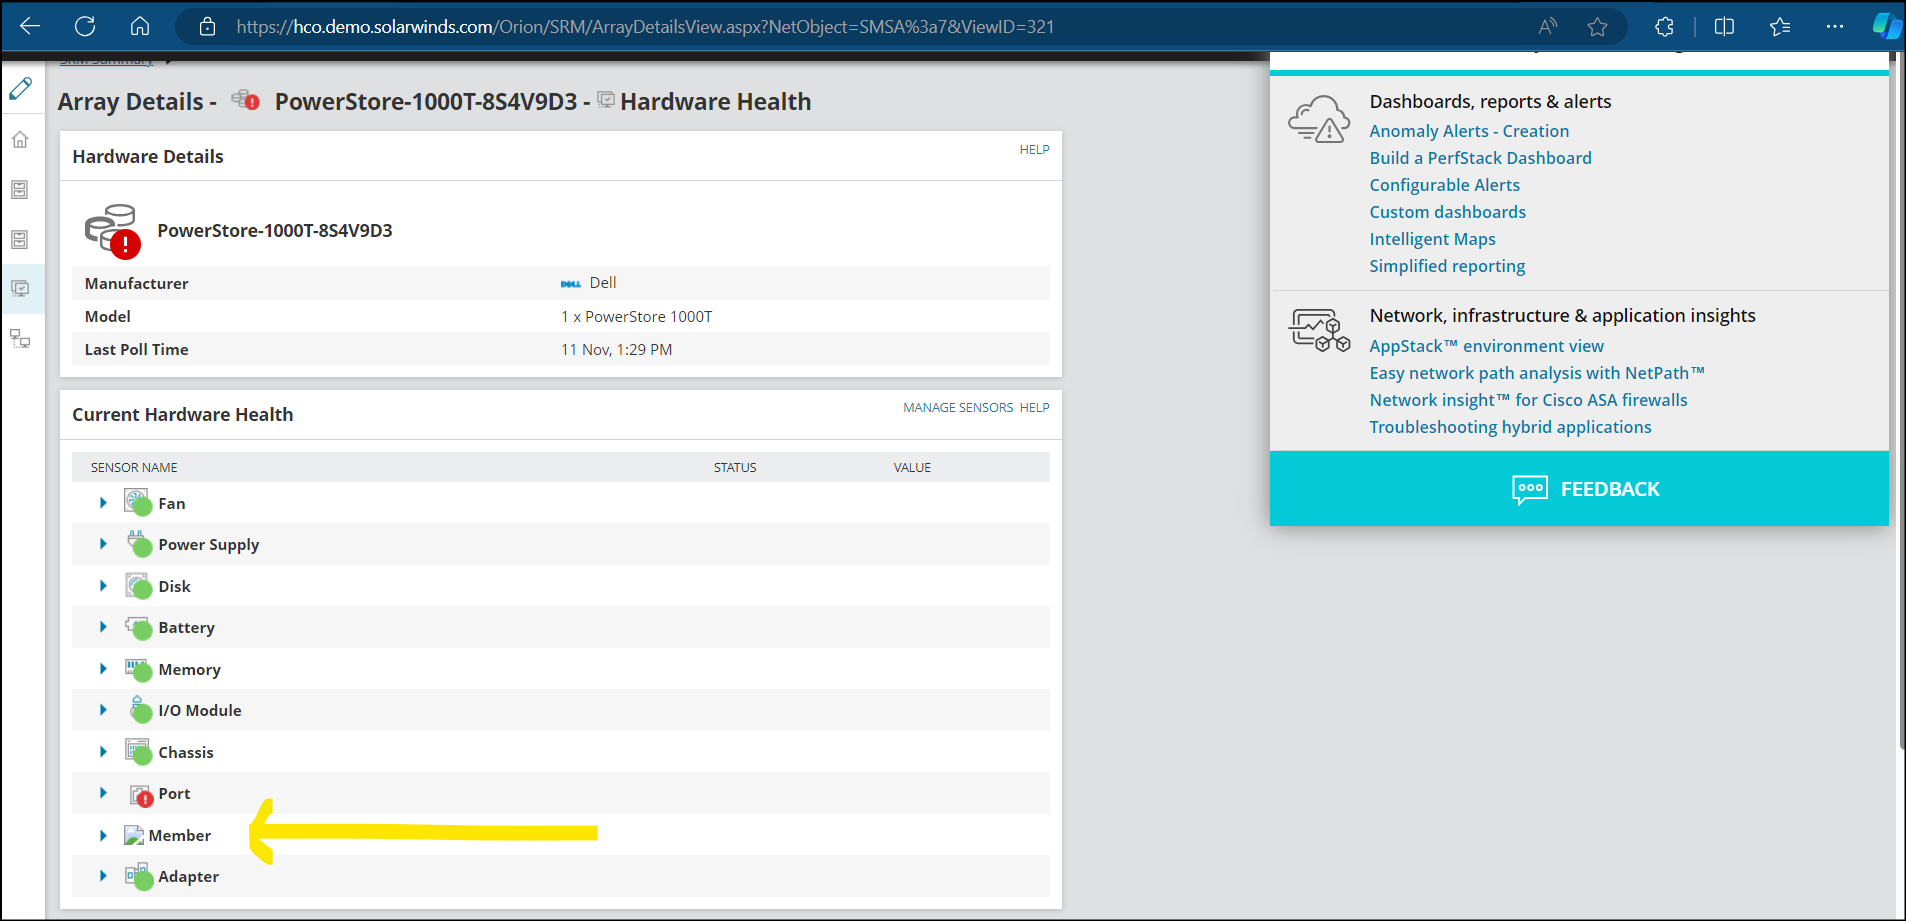
Task: Expand the Chassis sensor row
Action: pyautogui.click(x=103, y=752)
